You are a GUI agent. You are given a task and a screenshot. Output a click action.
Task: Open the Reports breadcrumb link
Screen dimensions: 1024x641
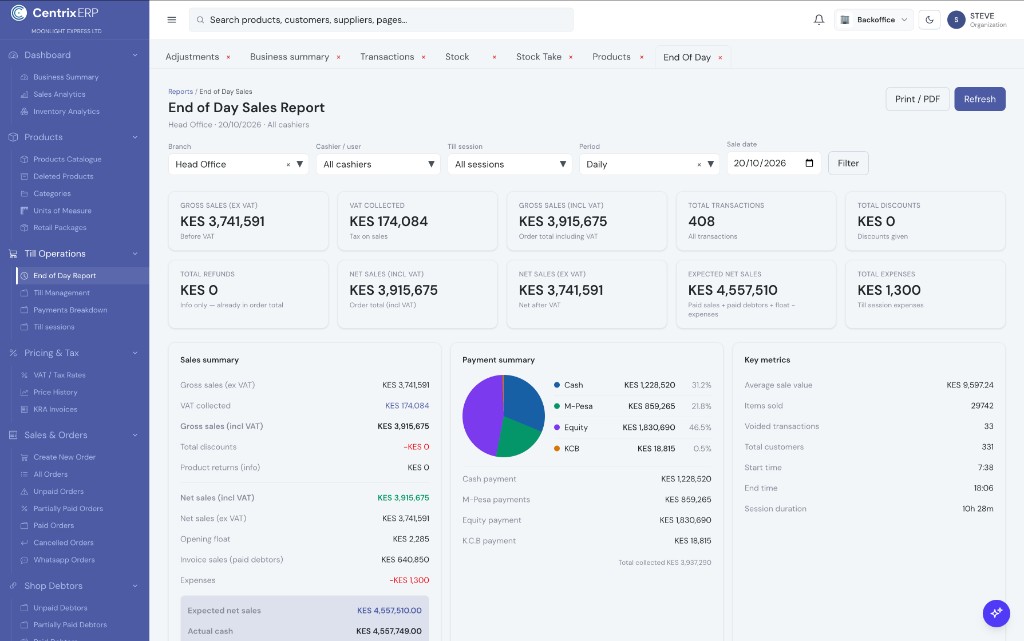click(180, 91)
